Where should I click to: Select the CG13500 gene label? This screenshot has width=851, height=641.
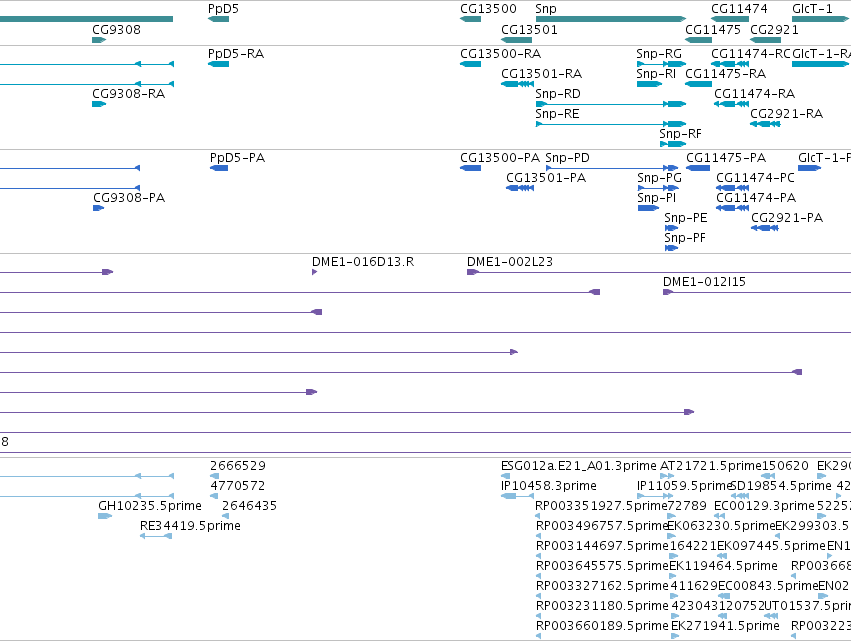(x=488, y=9)
